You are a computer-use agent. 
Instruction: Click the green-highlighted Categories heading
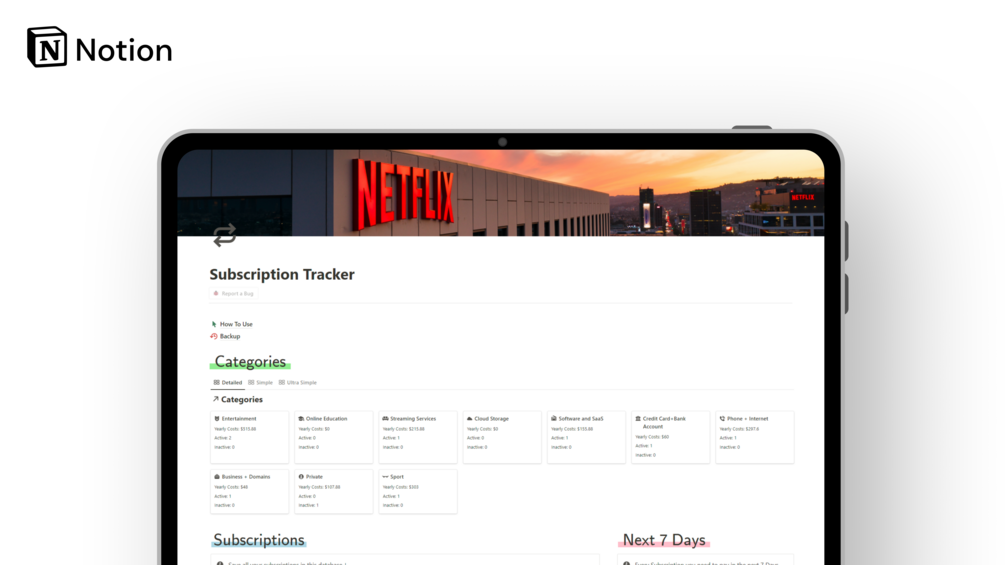coord(250,361)
